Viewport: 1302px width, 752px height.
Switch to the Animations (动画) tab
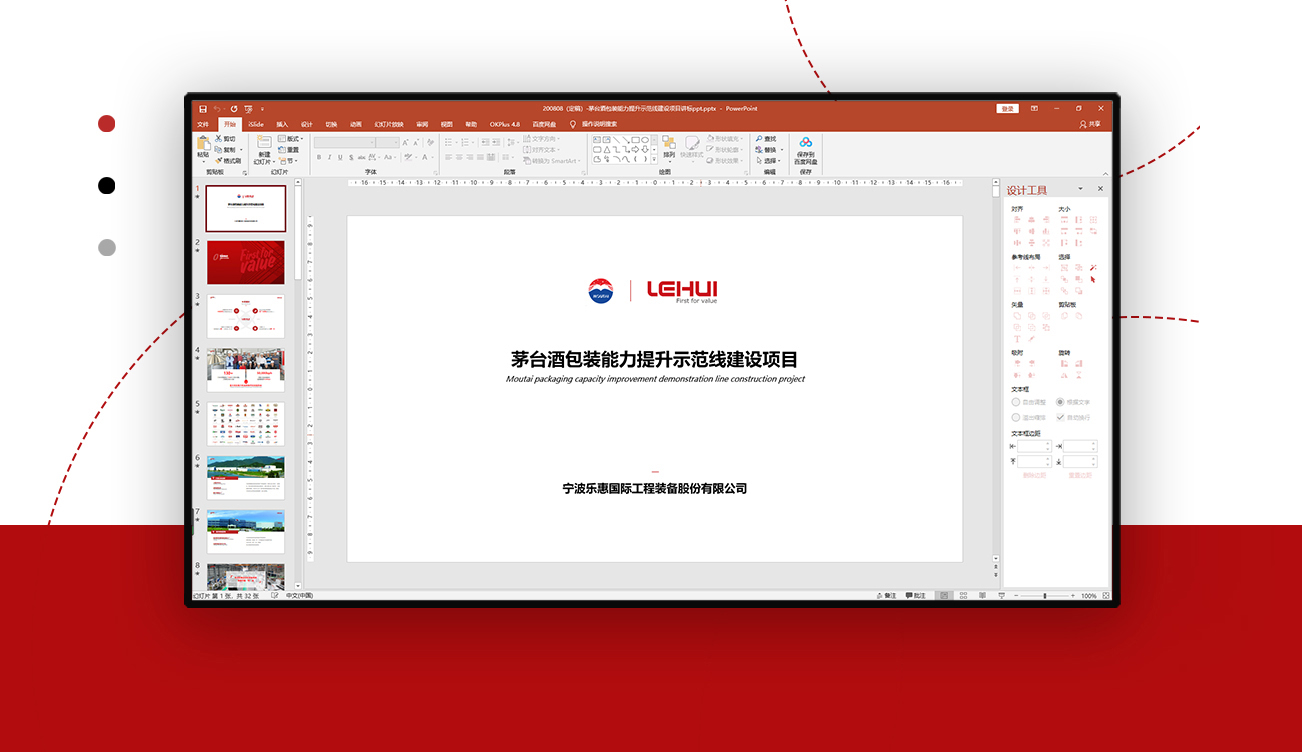(356, 124)
